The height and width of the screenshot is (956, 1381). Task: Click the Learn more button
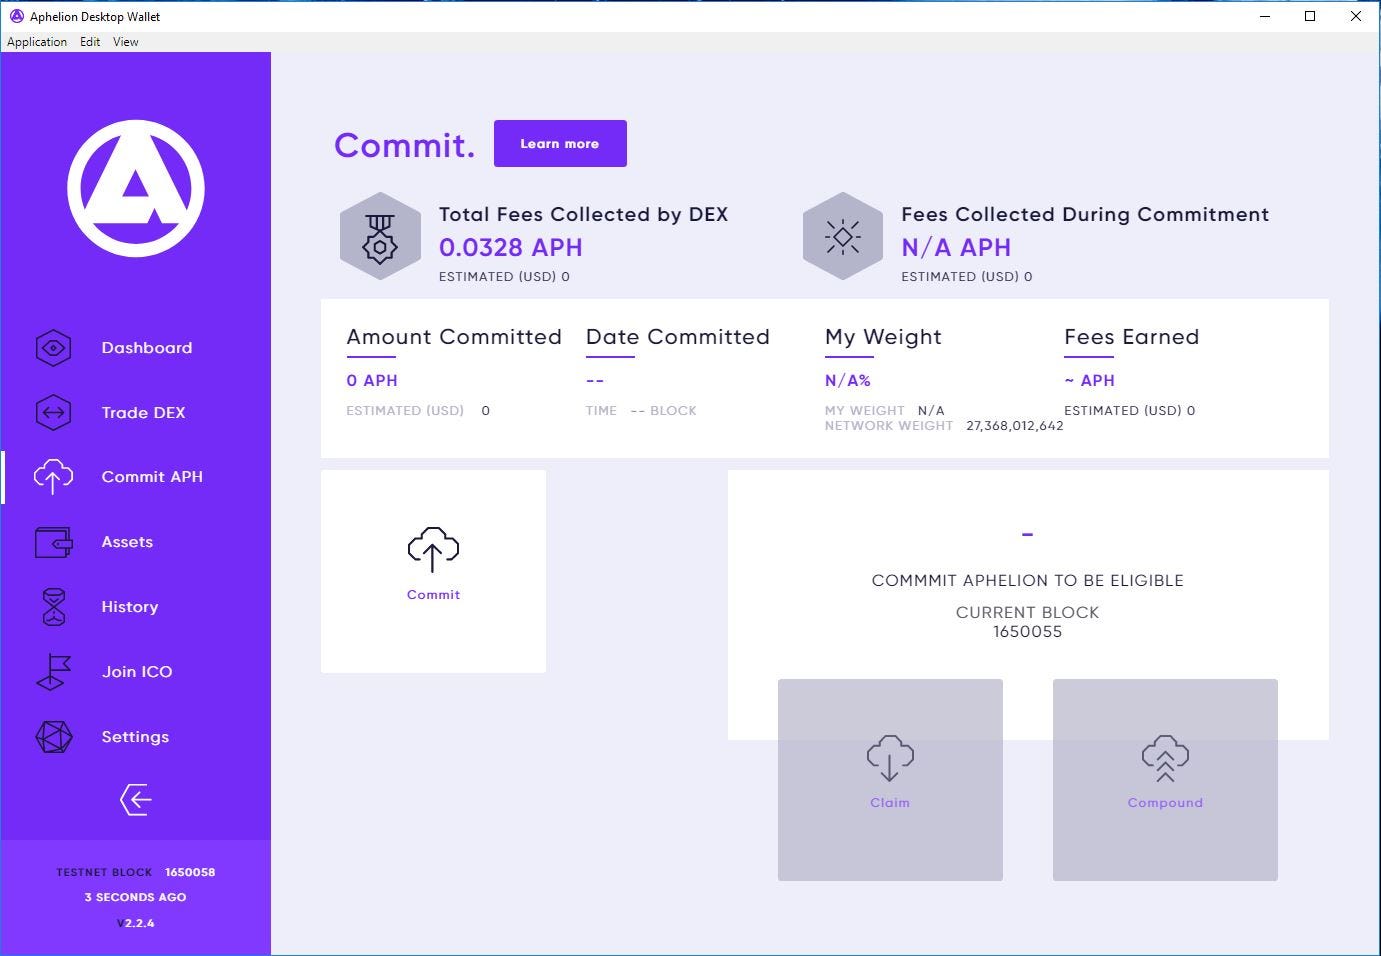(560, 143)
